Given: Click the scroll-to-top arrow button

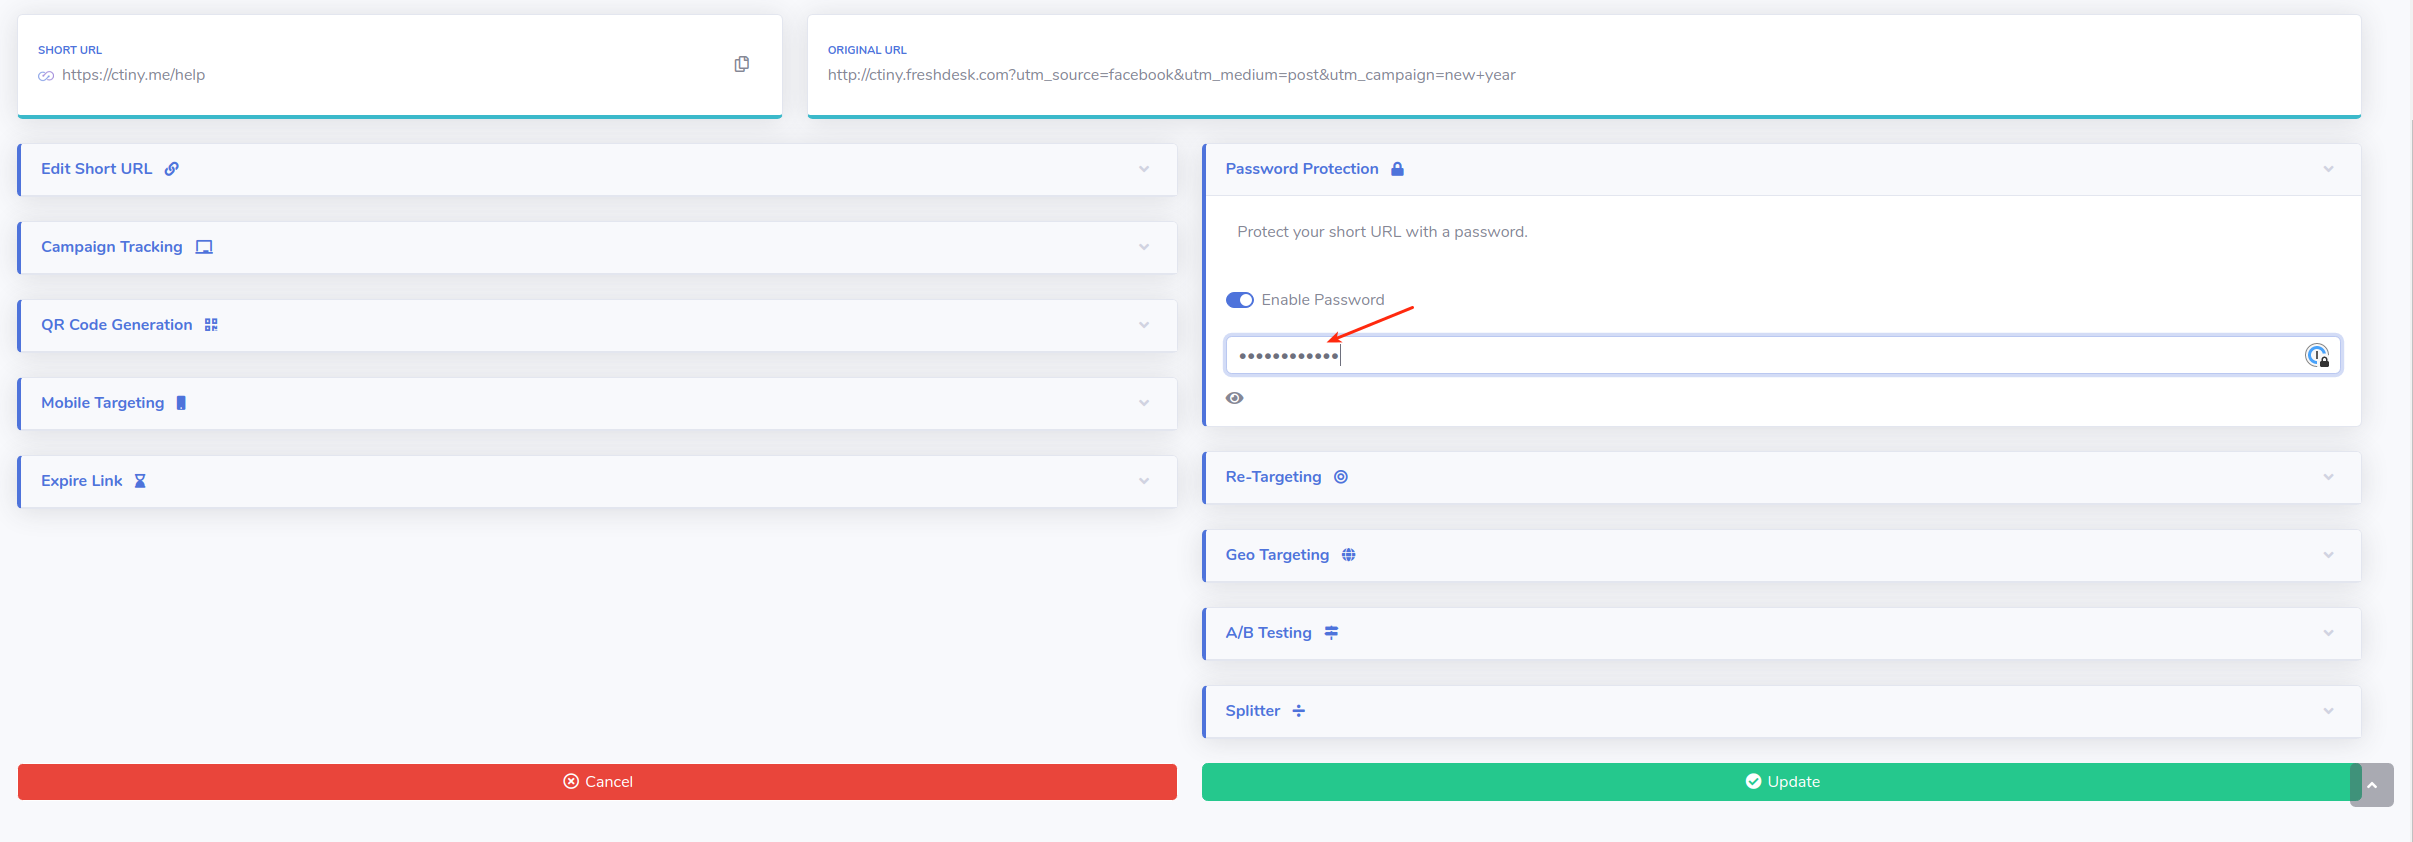Looking at the screenshot, I should tap(2372, 785).
